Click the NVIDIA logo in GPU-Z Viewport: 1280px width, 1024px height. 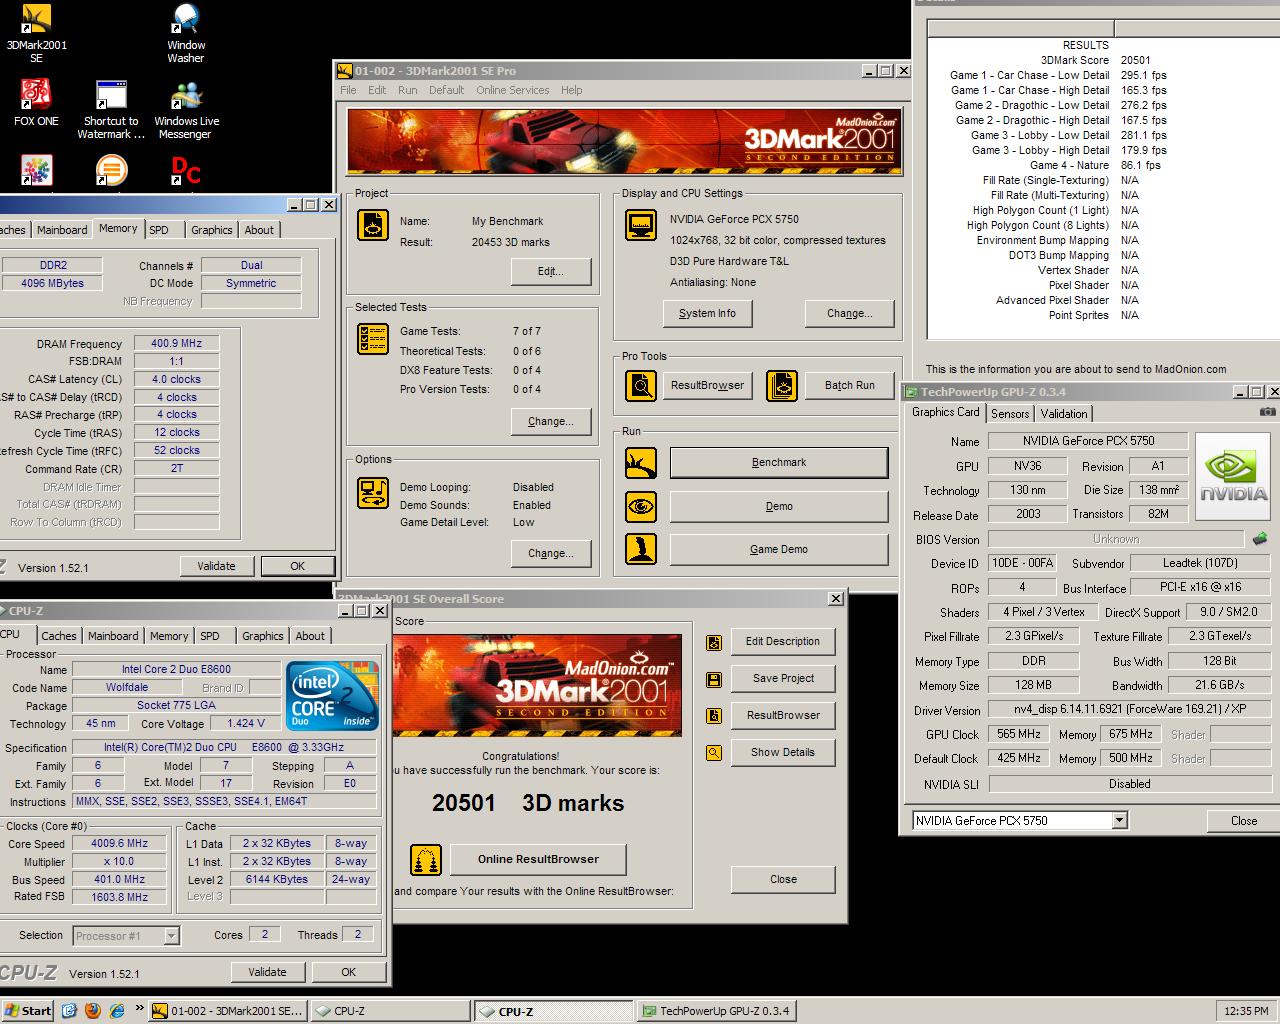click(1234, 477)
